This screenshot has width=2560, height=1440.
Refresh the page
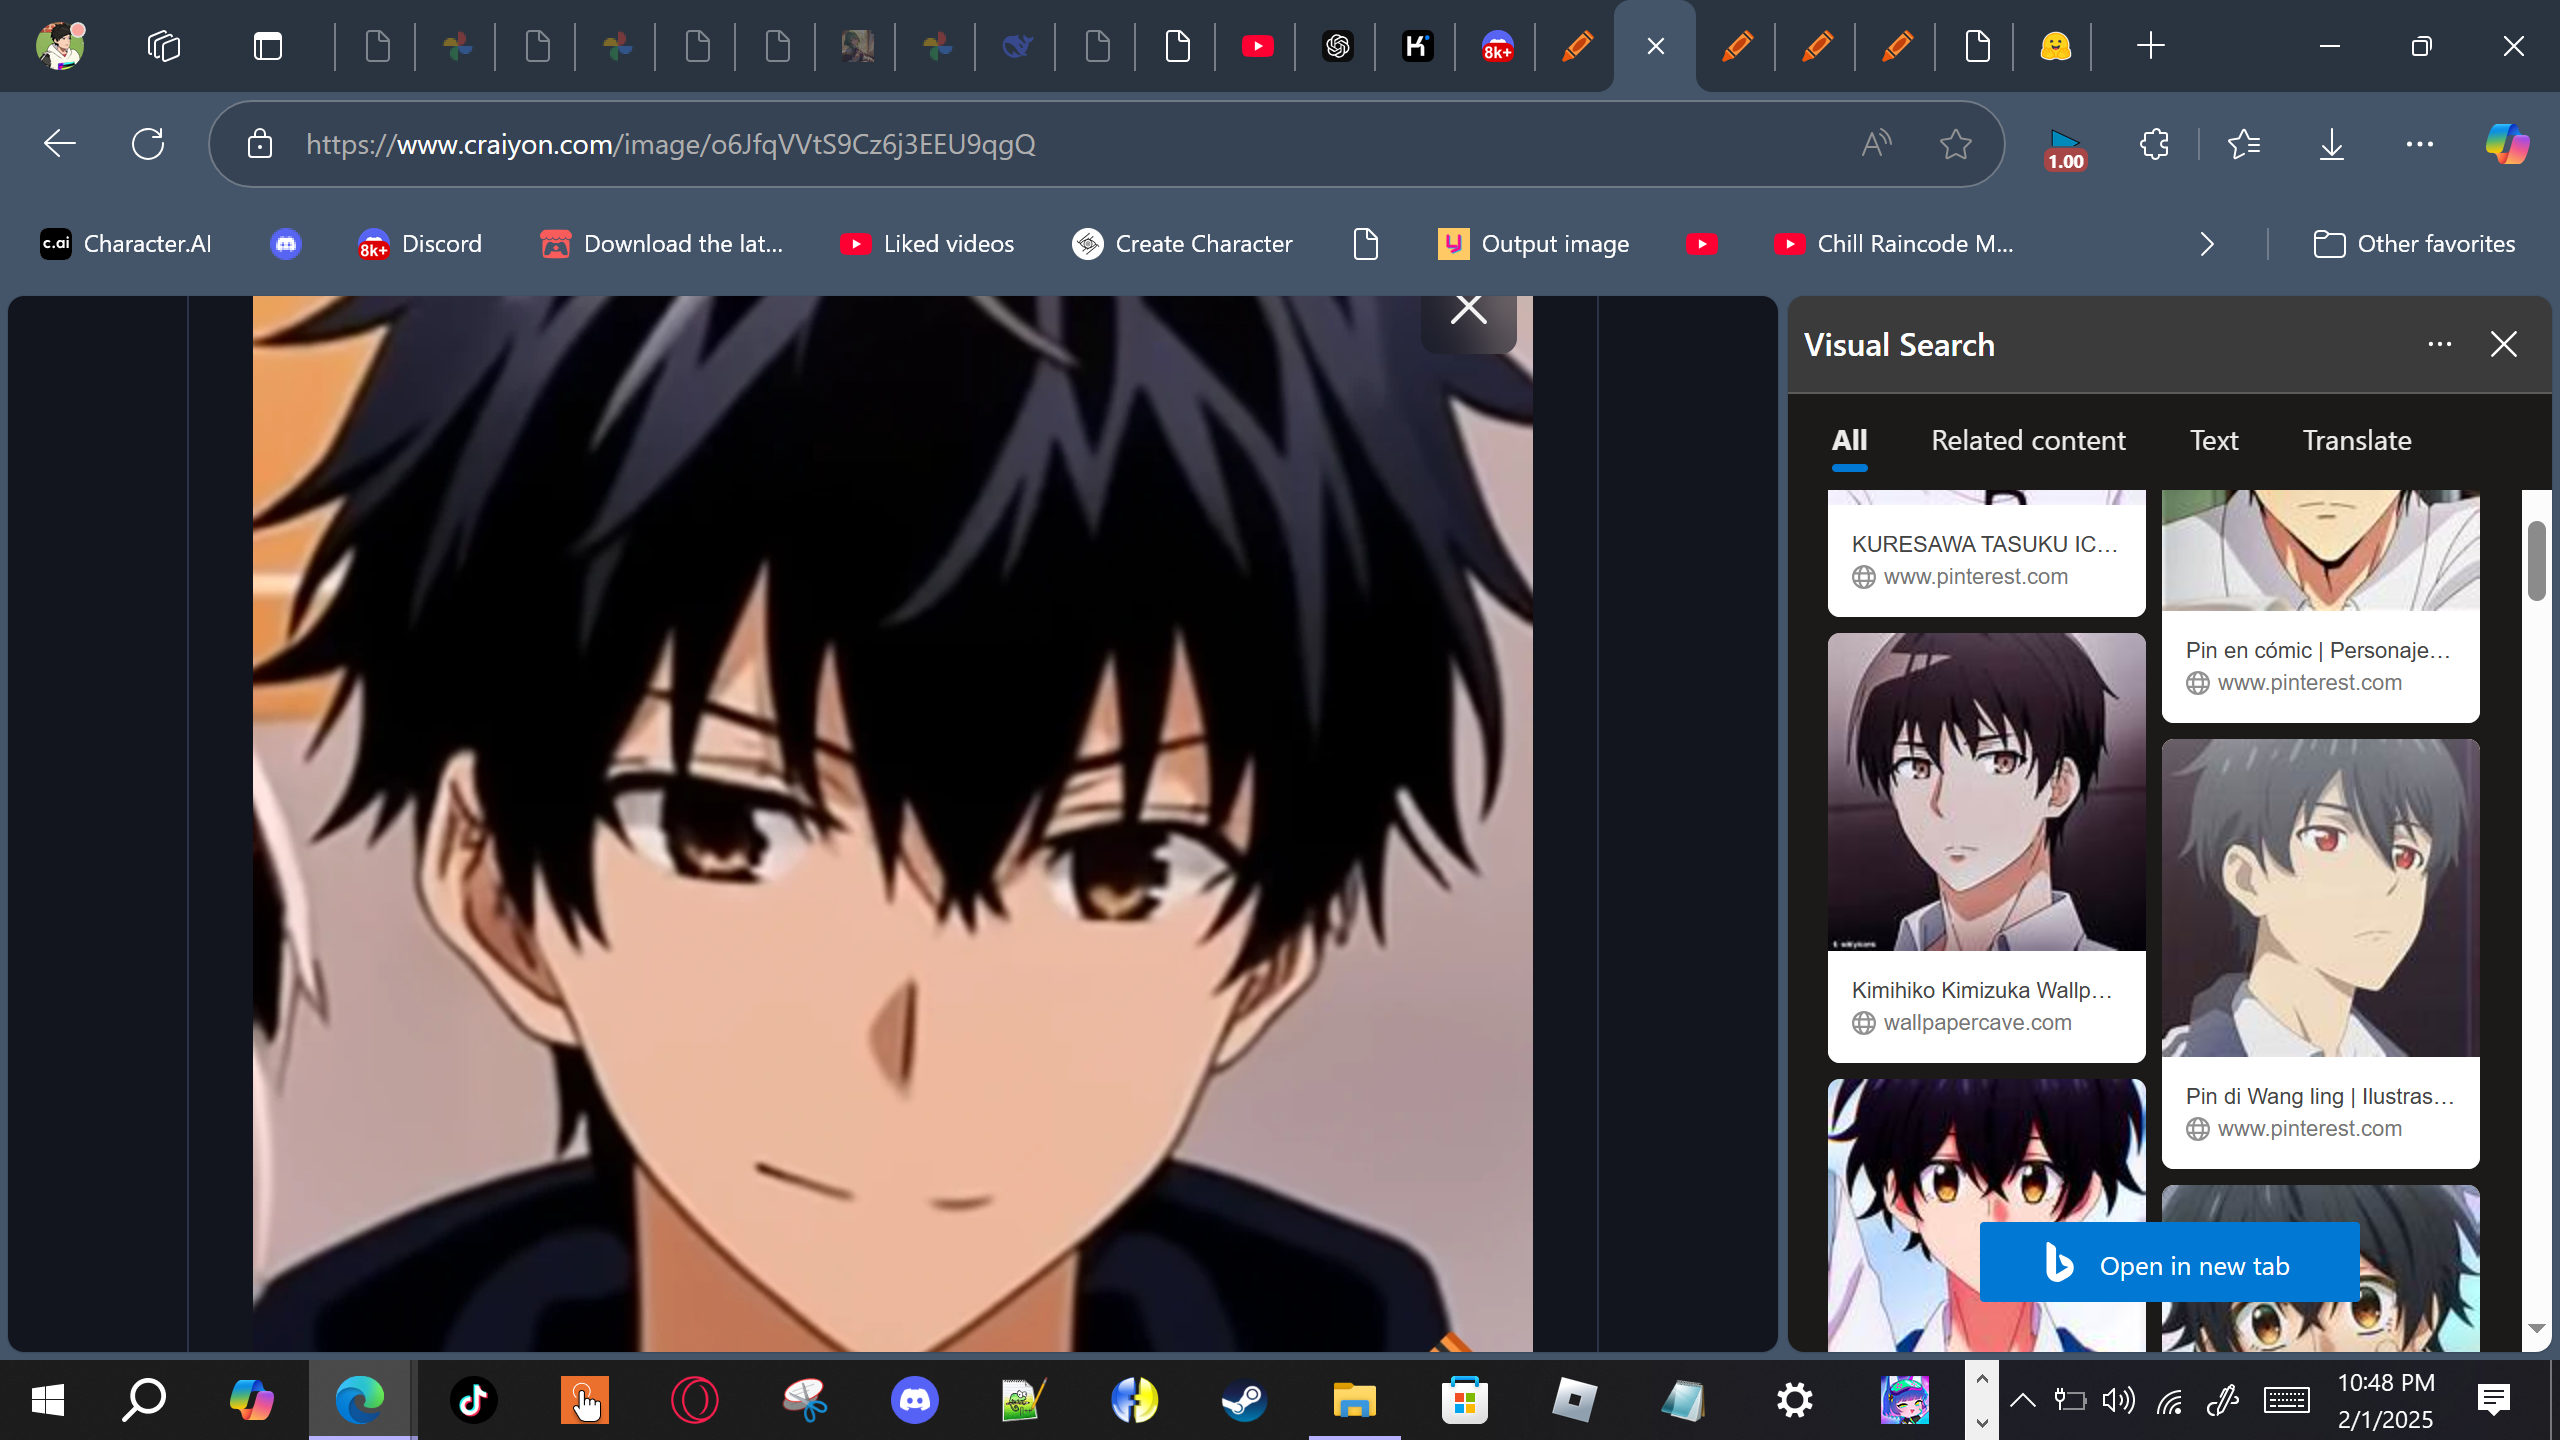(x=148, y=144)
